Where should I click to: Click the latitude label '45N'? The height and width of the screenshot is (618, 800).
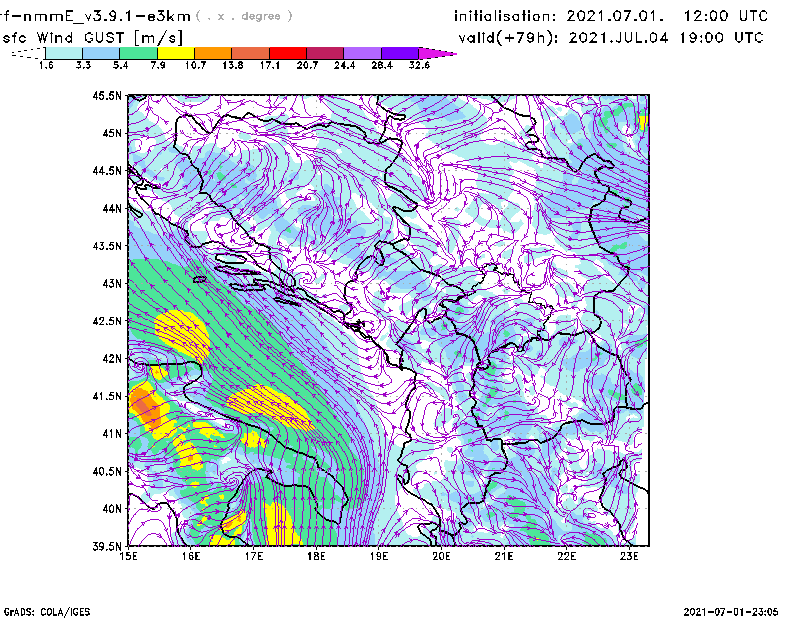(112, 133)
